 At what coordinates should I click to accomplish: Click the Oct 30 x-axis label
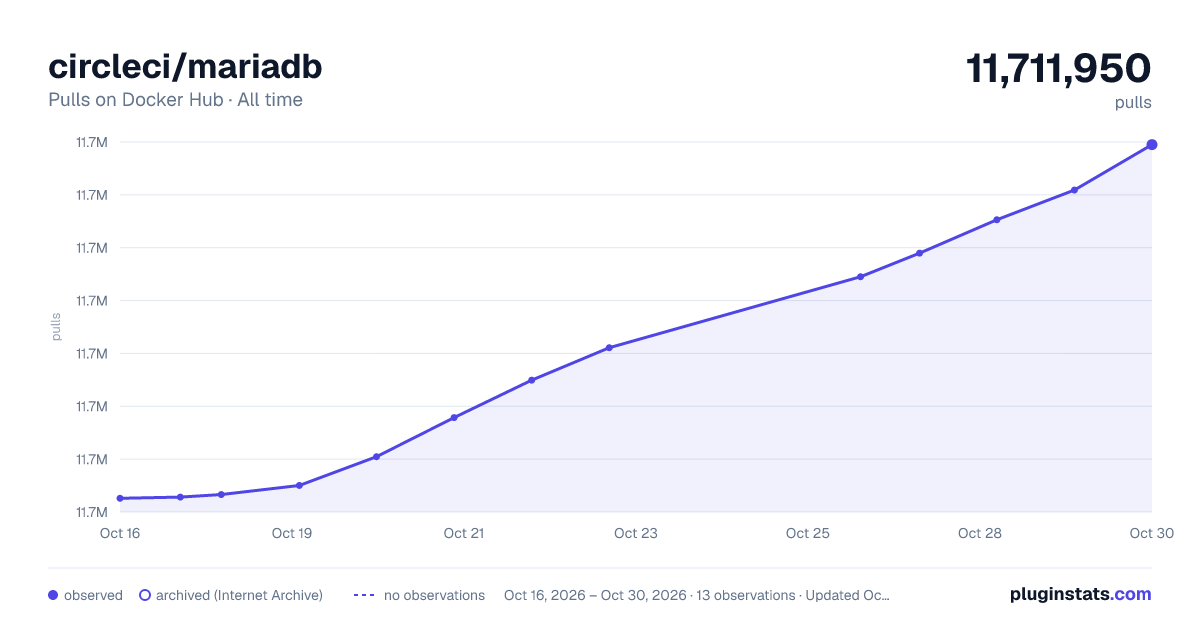point(1151,533)
